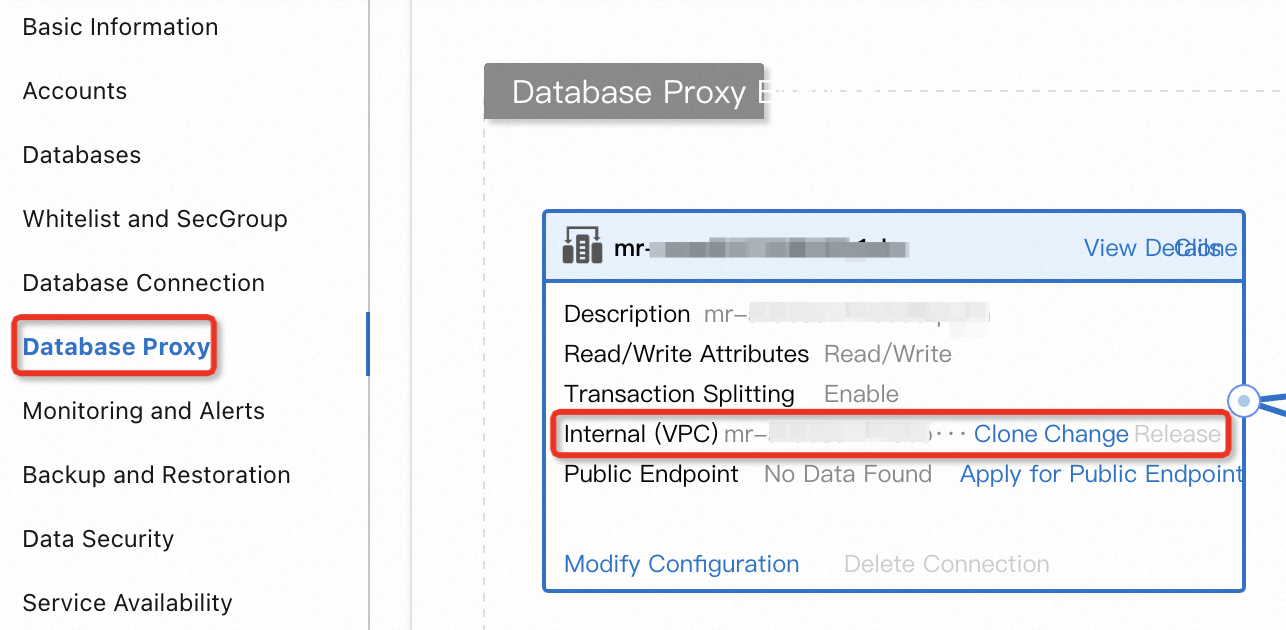The width and height of the screenshot is (1286, 630).
Task: Go to the Accounts section
Action: point(75,91)
